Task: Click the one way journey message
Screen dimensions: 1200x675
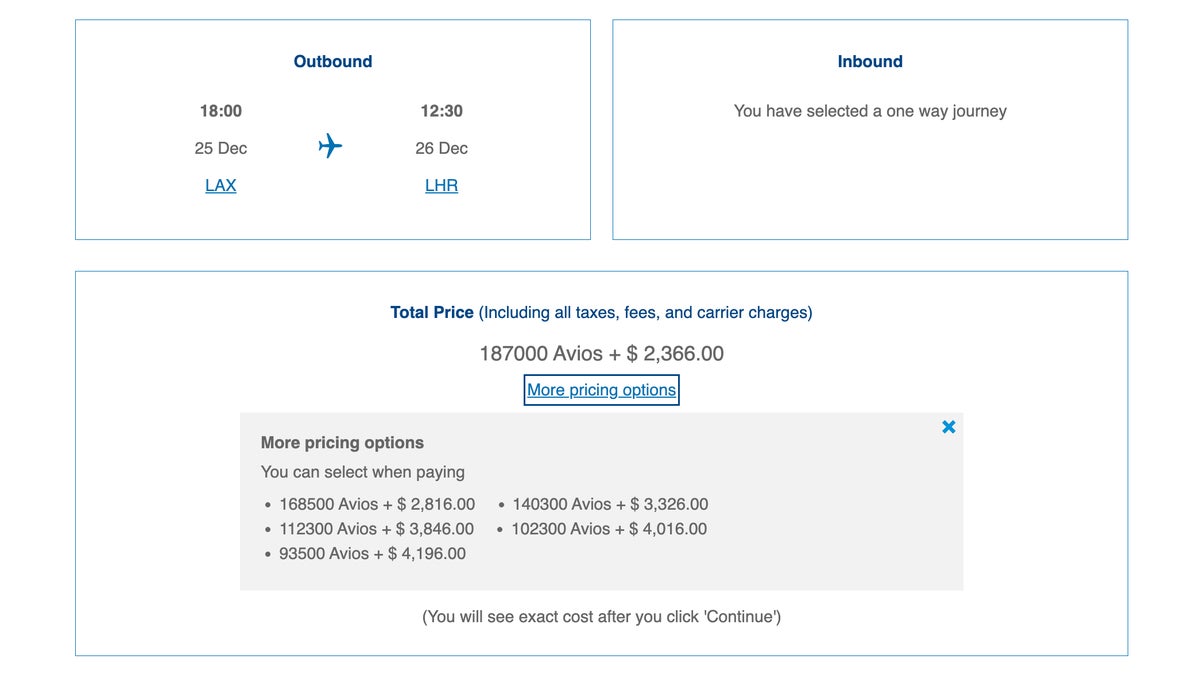Action: pyautogui.click(x=869, y=110)
